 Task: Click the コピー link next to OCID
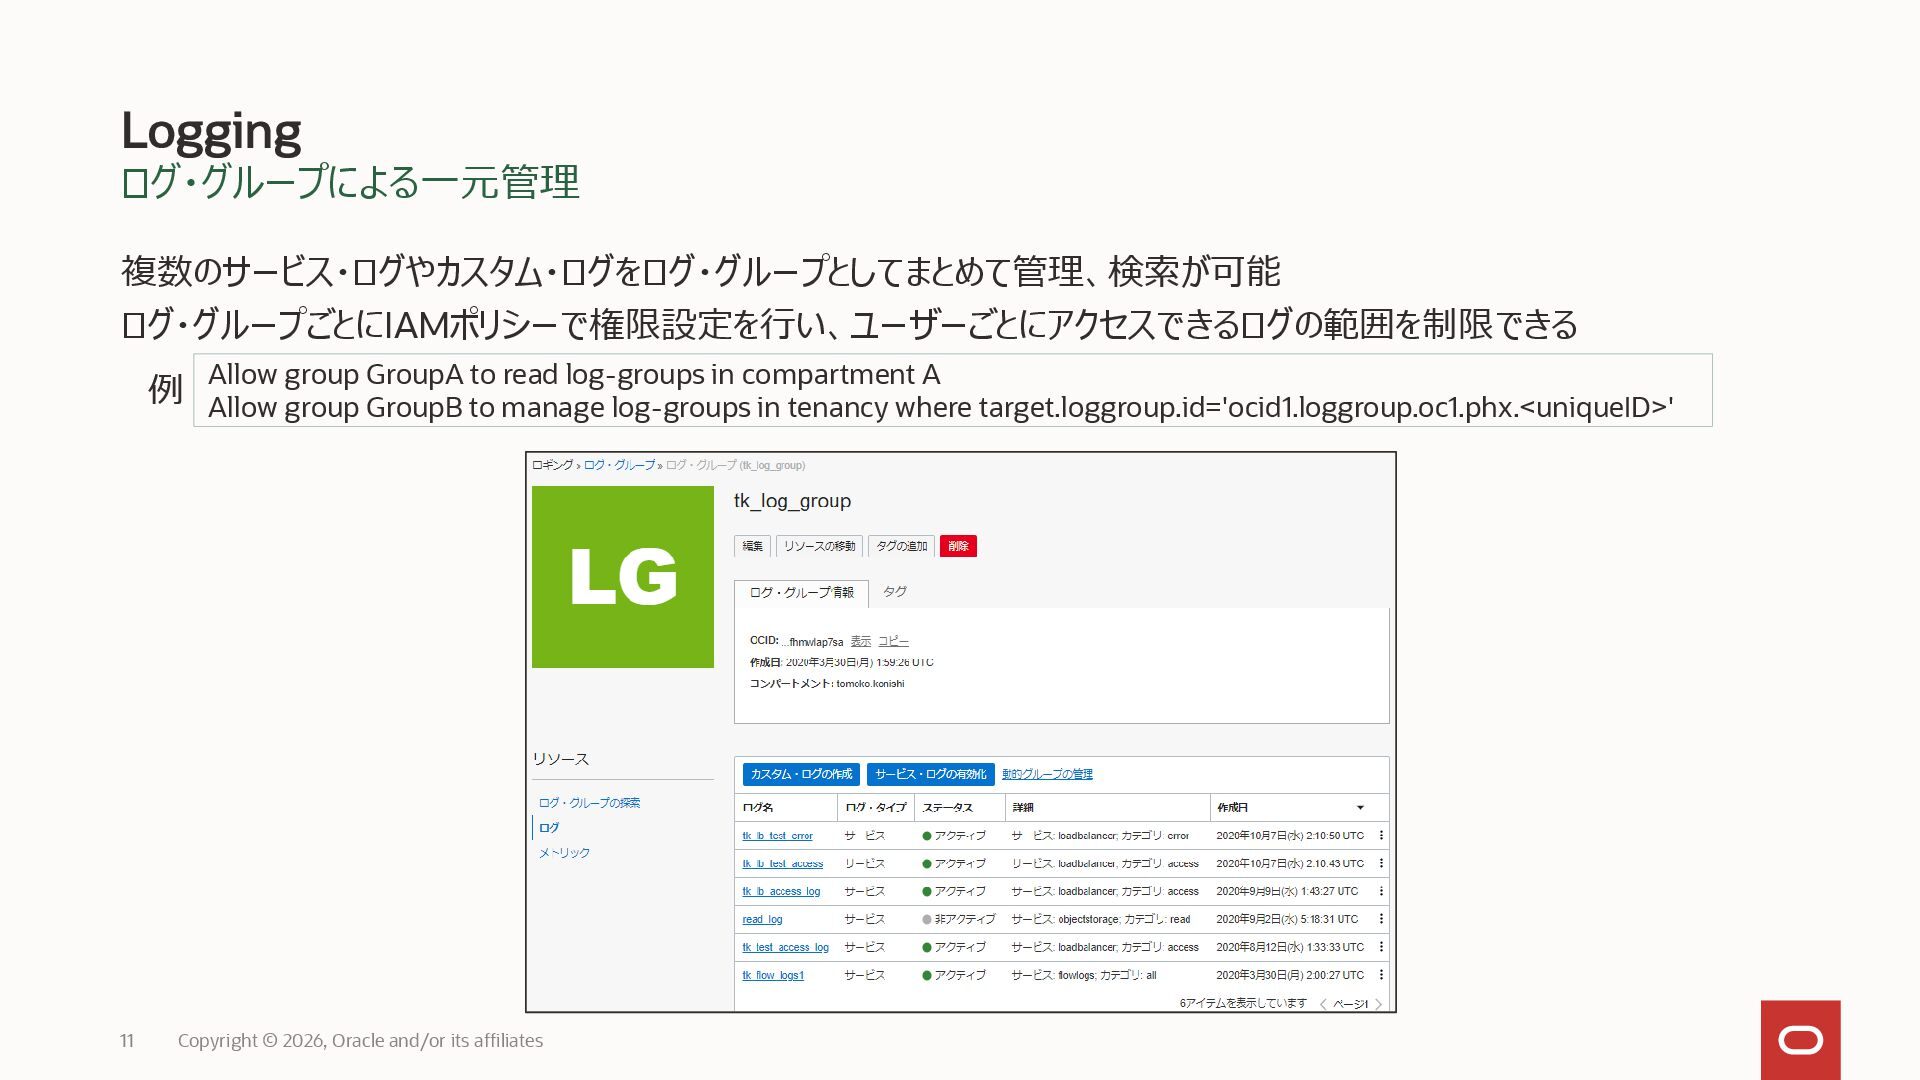point(893,642)
